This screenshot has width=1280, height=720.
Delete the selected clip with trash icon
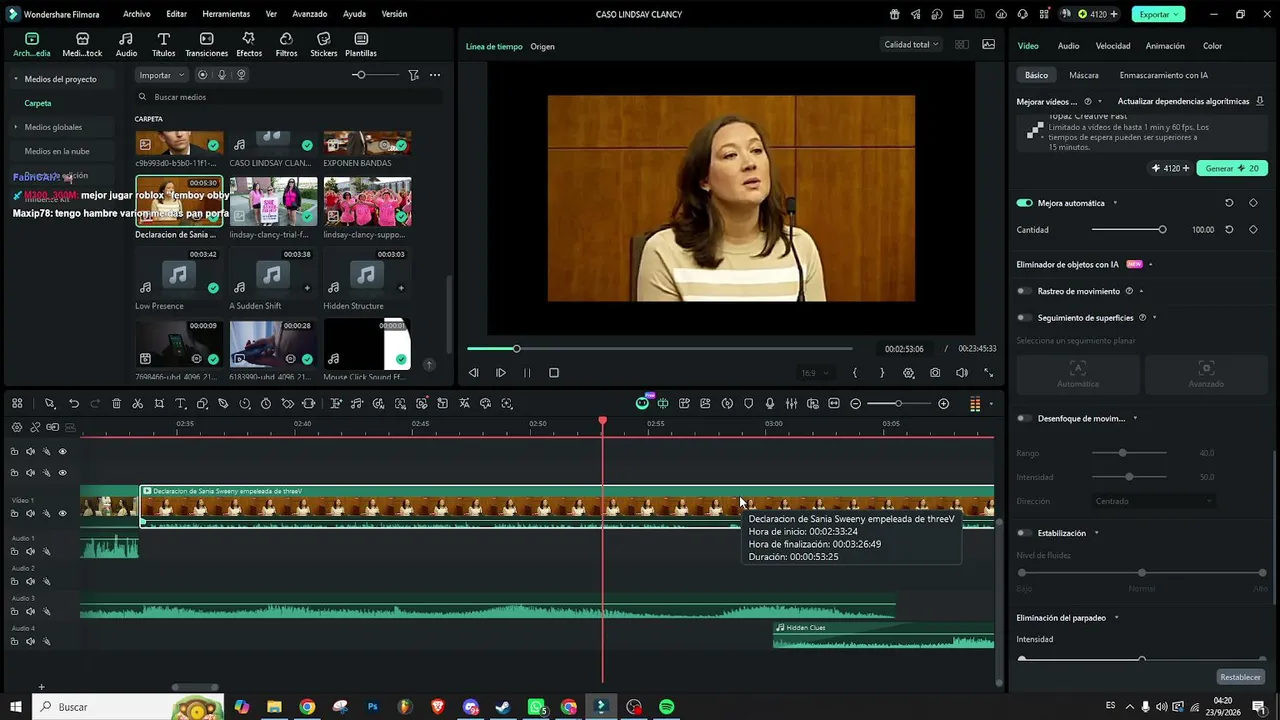[116, 403]
